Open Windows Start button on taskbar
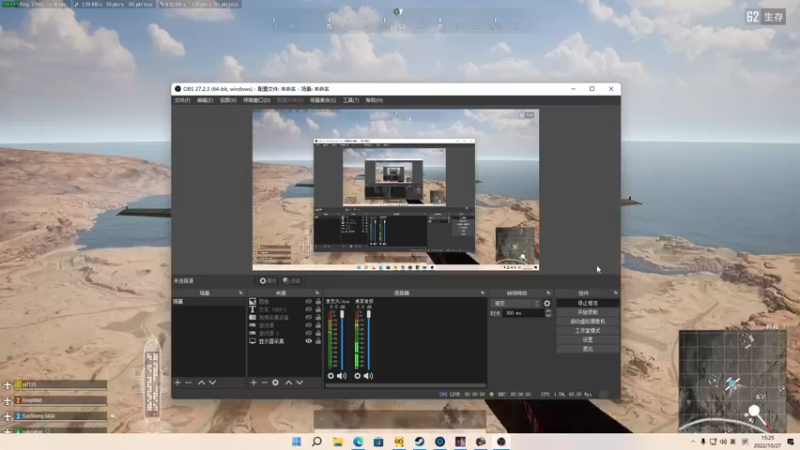This screenshot has height=450, width=800. pos(296,441)
